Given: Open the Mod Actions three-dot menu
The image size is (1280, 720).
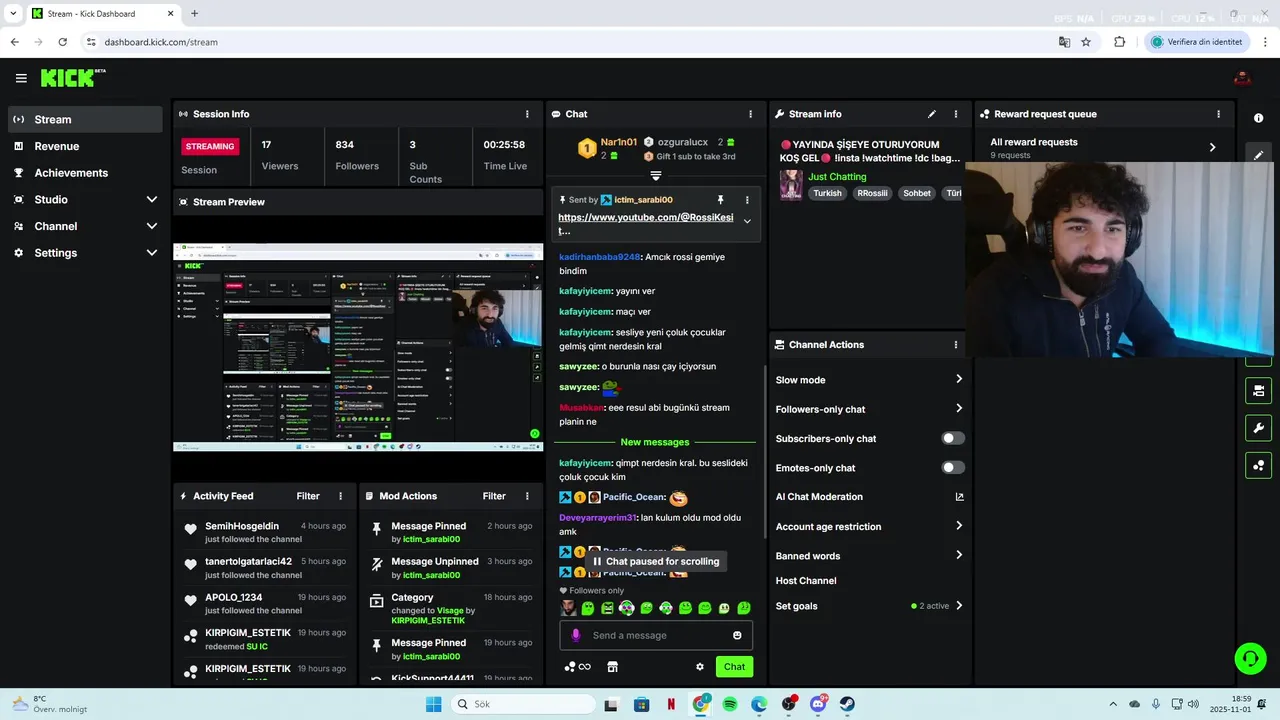Looking at the screenshot, I should coord(527,496).
